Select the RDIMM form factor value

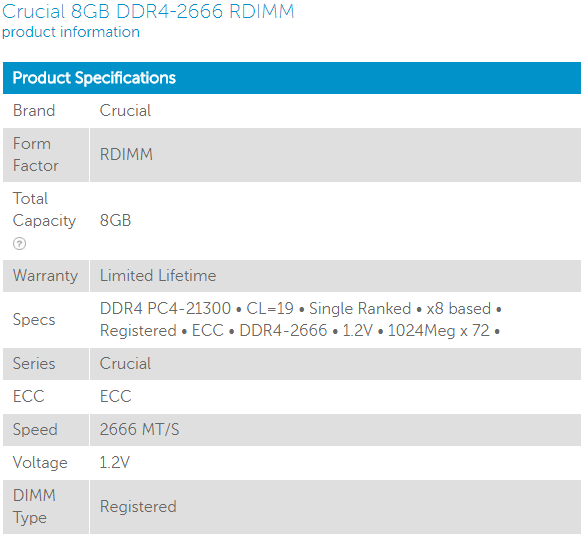pyautogui.click(x=126, y=154)
